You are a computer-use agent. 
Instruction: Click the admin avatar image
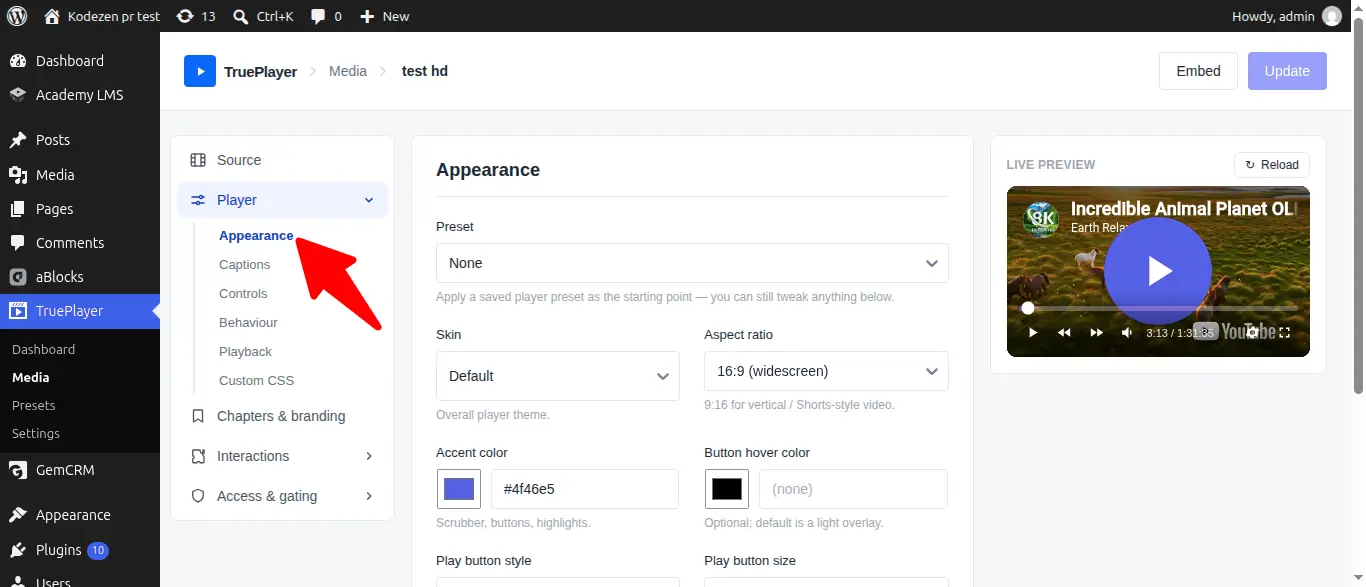click(x=1331, y=16)
